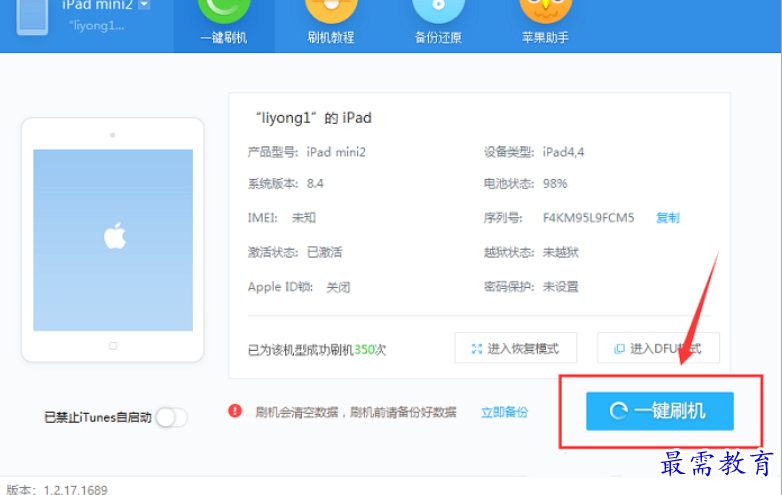Click the 系统版本 8.4 value
Screen dimensions: 782x495
pyautogui.click(x=315, y=184)
